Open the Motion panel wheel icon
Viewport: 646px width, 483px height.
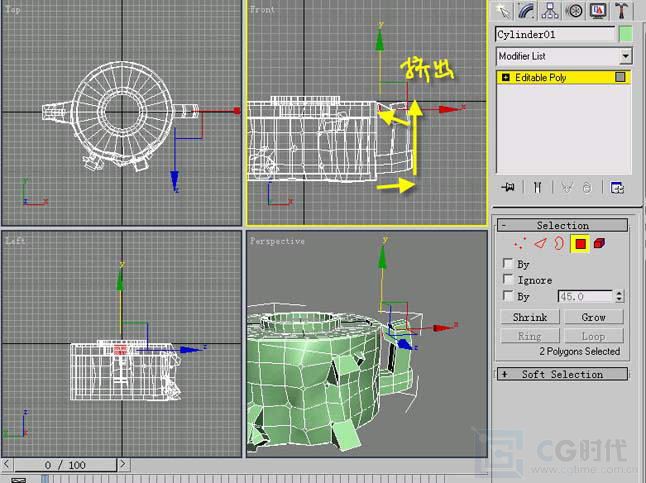(x=574, y=10)
